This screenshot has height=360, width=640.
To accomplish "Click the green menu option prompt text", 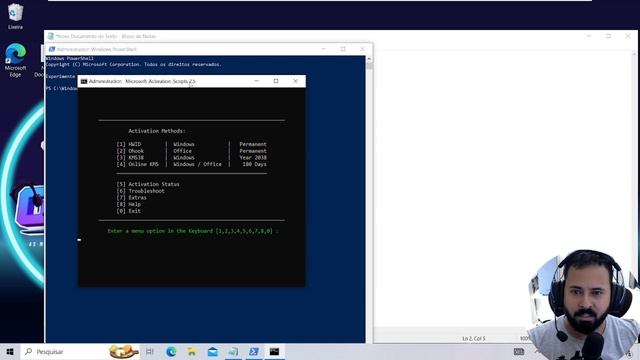I will click(193, 231).
